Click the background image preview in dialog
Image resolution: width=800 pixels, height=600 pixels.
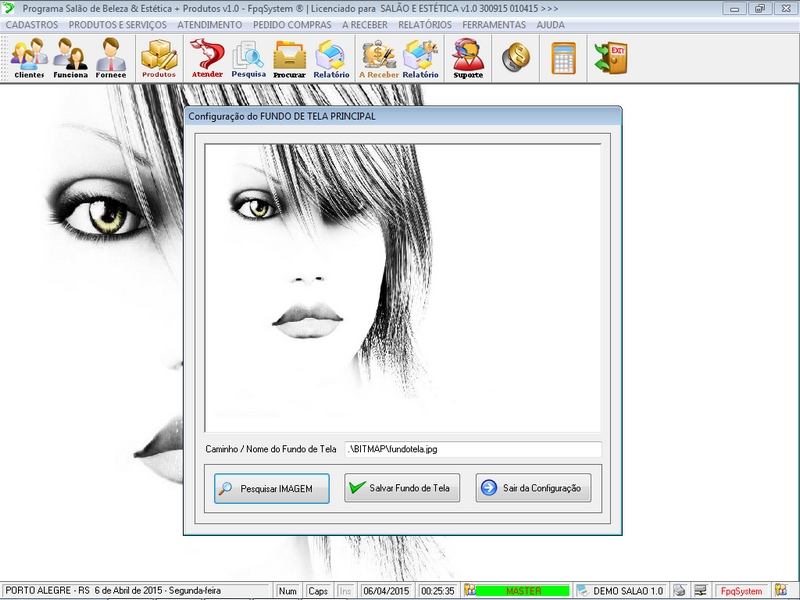[x=403, y=288]
